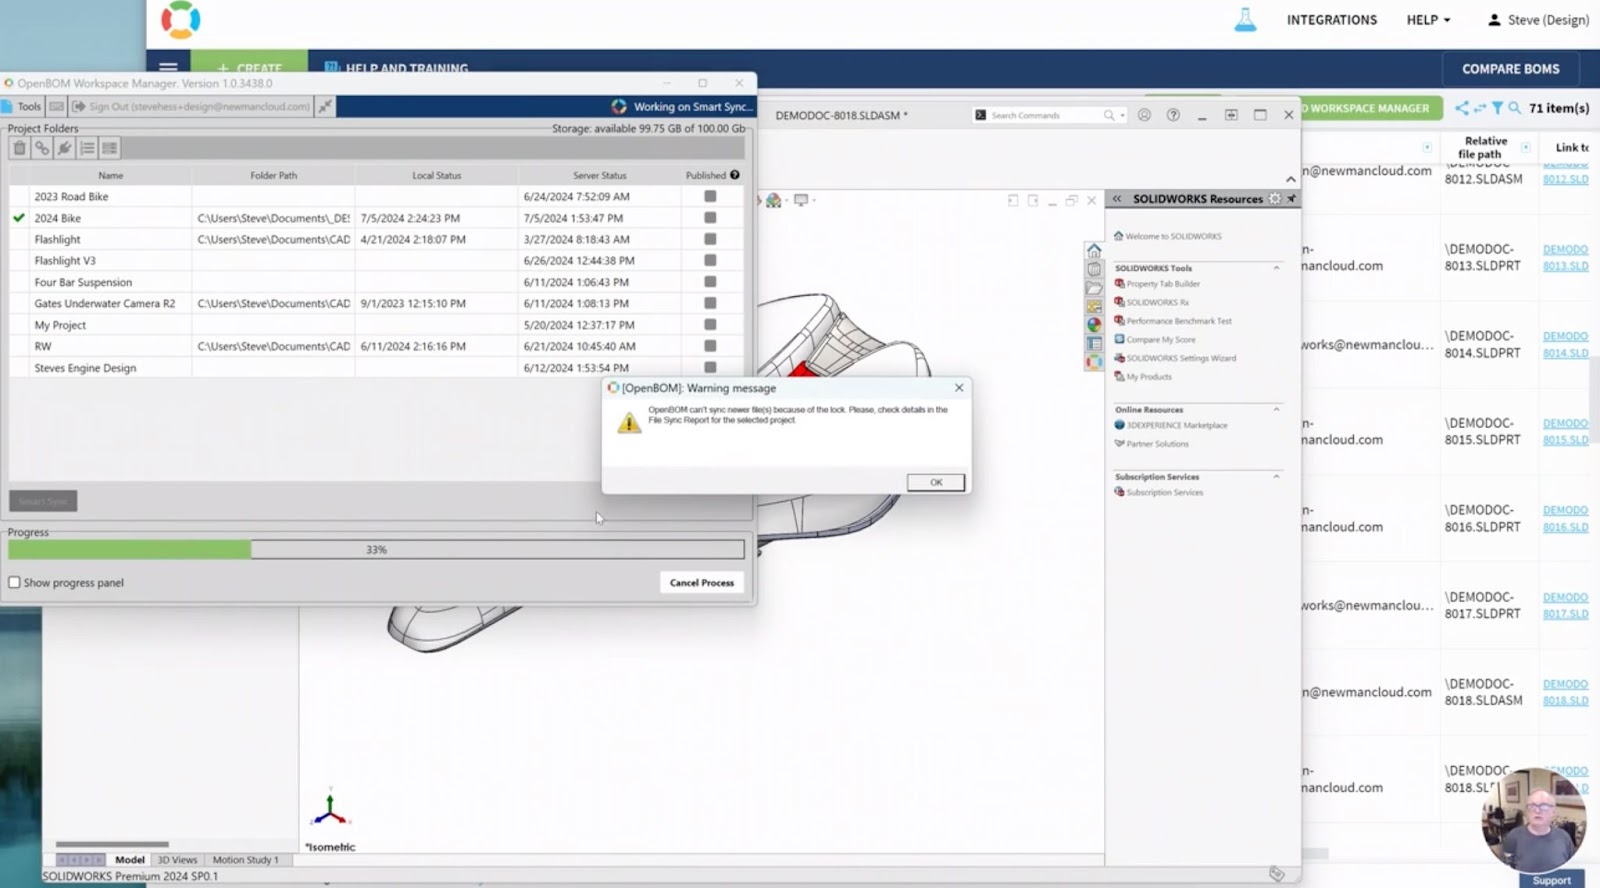The height and width of the screenshot is (888, 1600).
Task: Click the filter funnel icon in the OpenBOM web toolbar
Action: 1497,108
